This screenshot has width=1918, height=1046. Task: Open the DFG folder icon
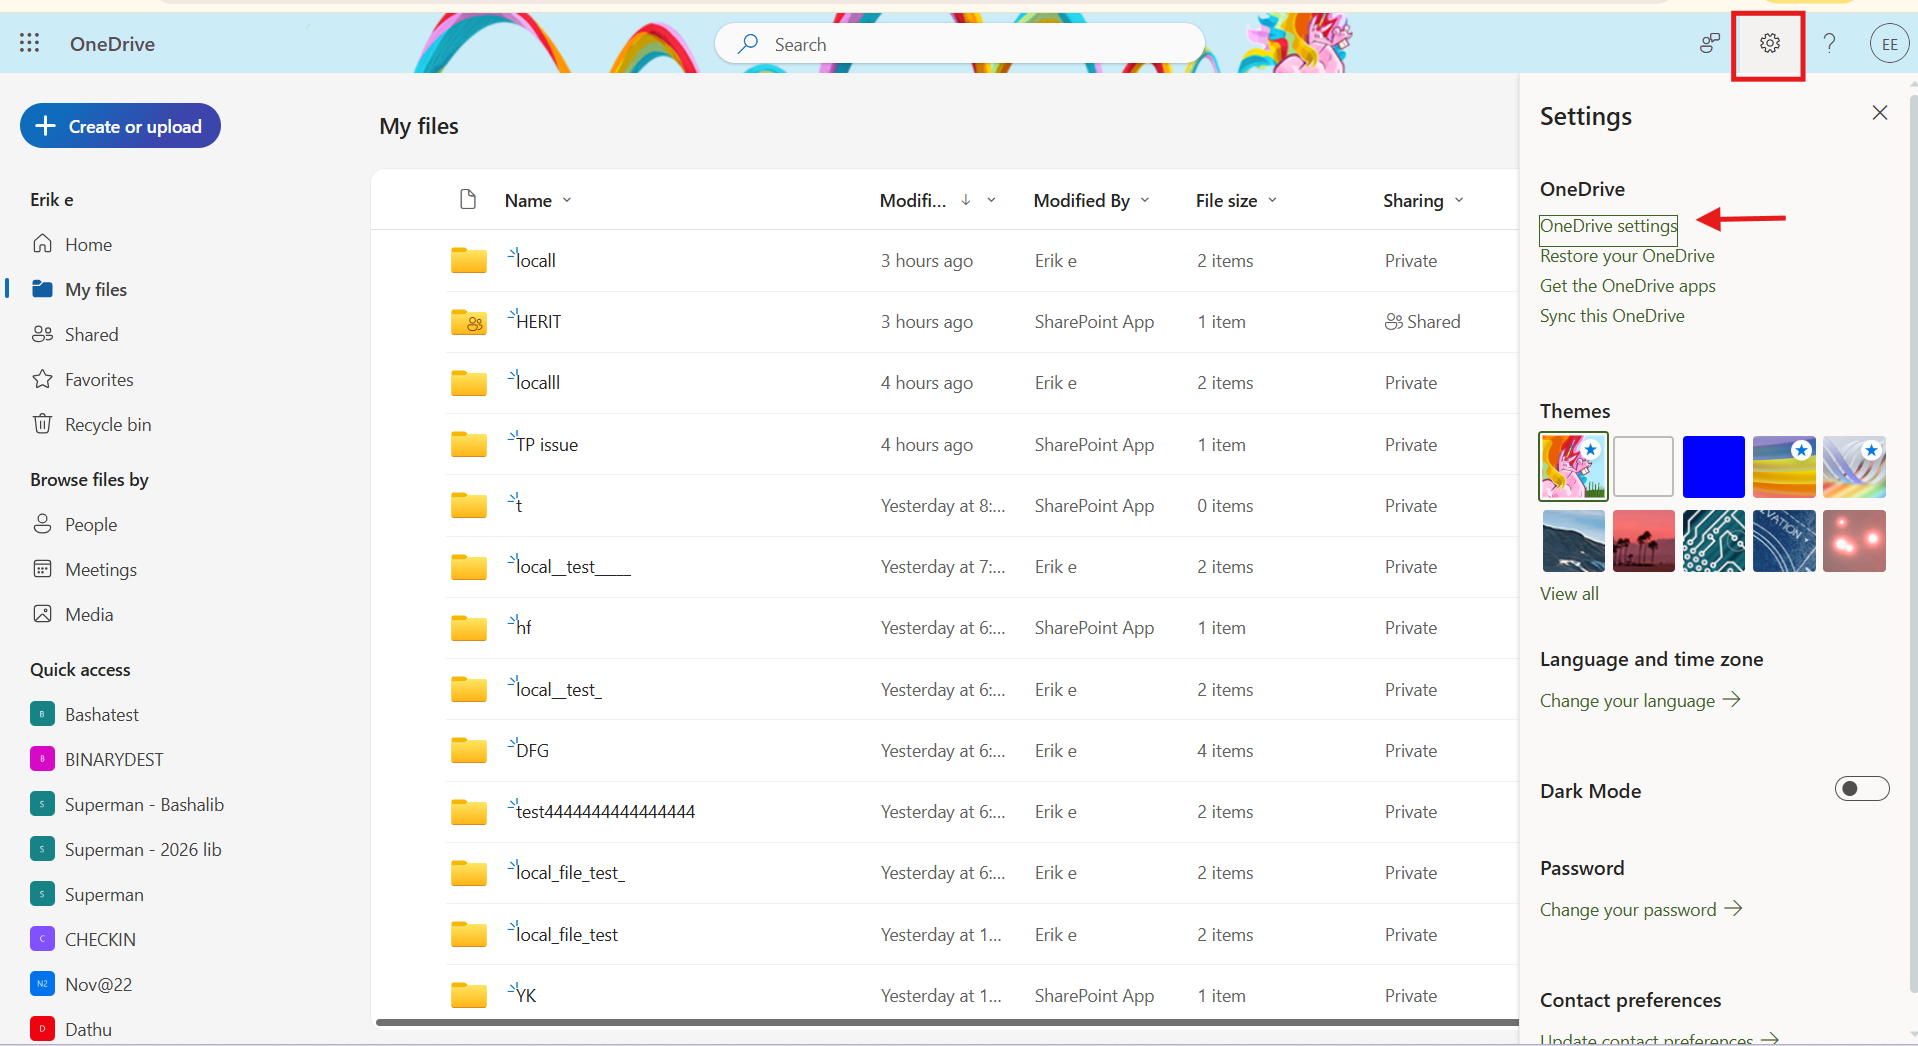click(x=468, y=750)
